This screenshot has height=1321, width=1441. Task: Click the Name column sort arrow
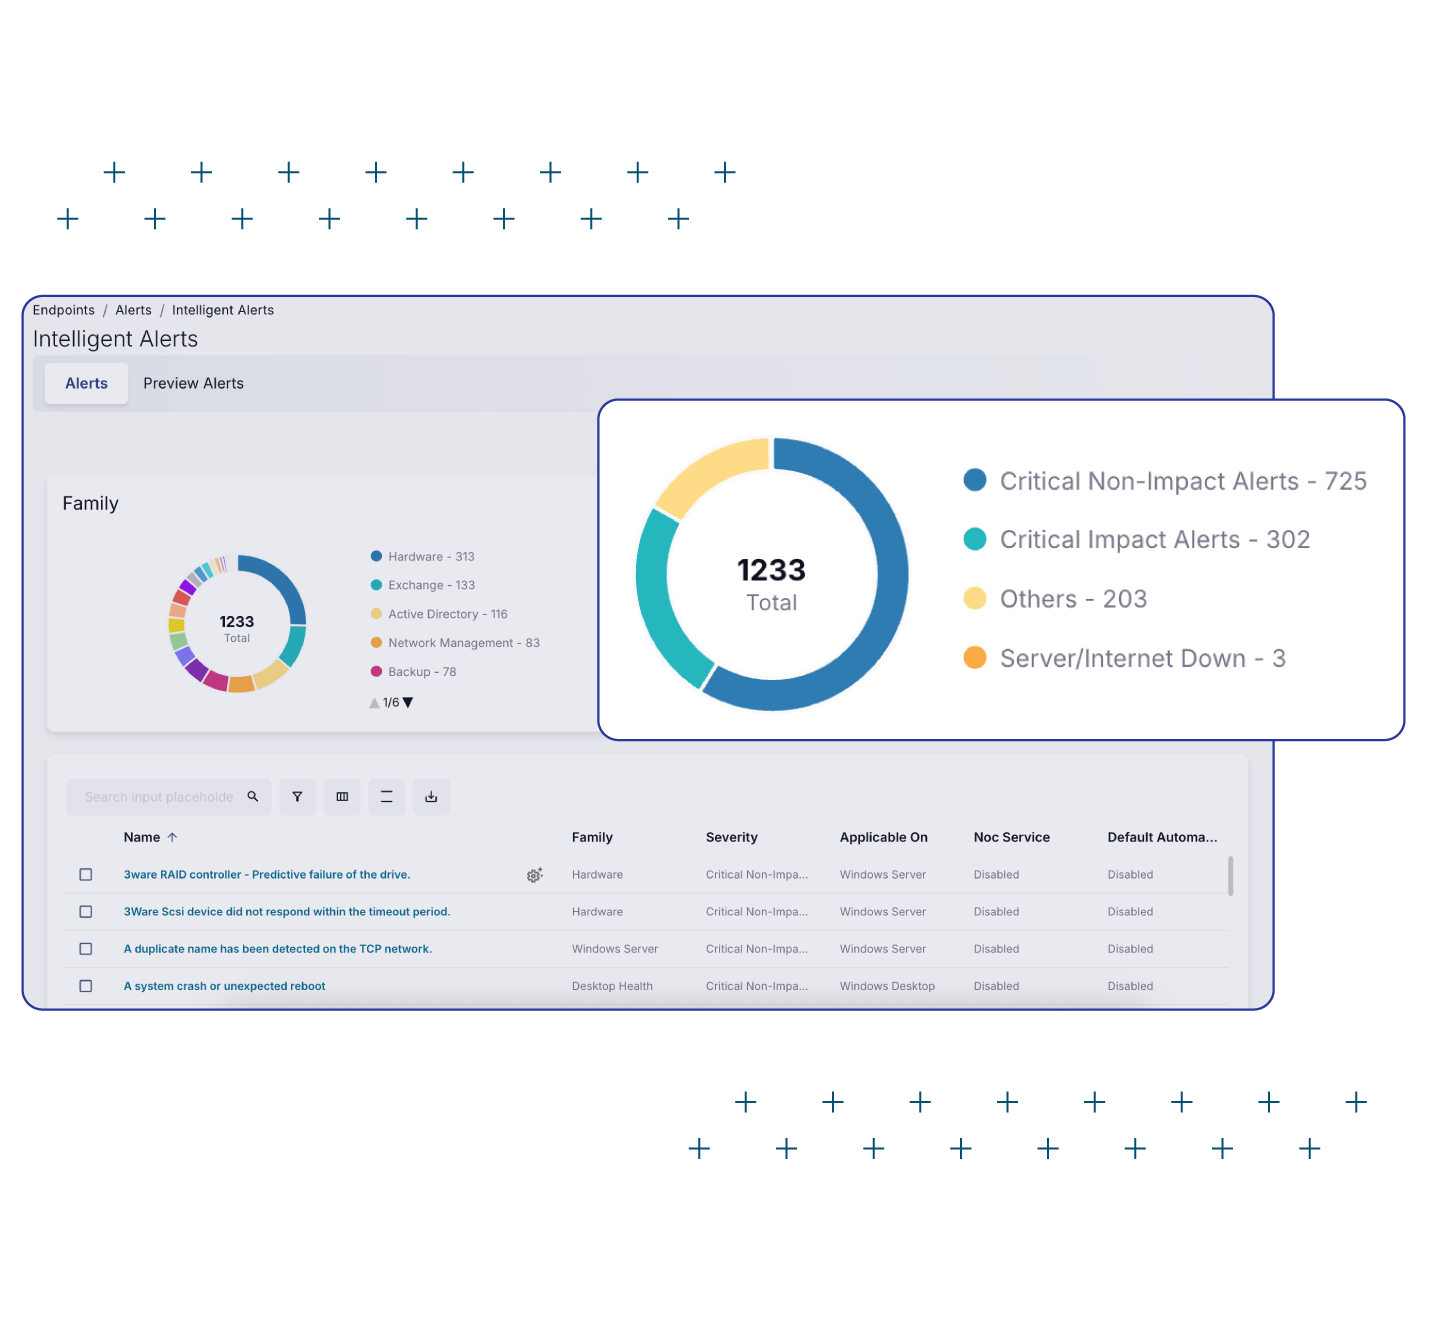click(x=172, y=837)
